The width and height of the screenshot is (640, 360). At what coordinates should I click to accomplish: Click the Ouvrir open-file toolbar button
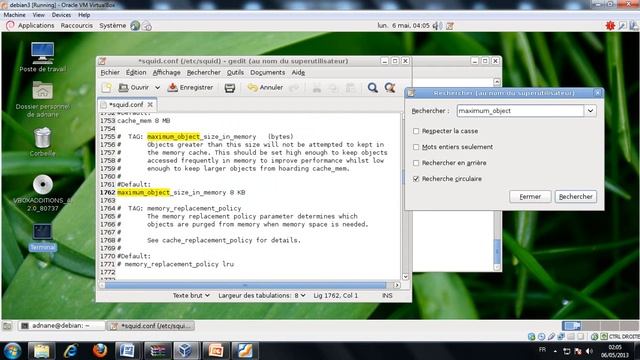pyautogui.click(x=134, y=87)
